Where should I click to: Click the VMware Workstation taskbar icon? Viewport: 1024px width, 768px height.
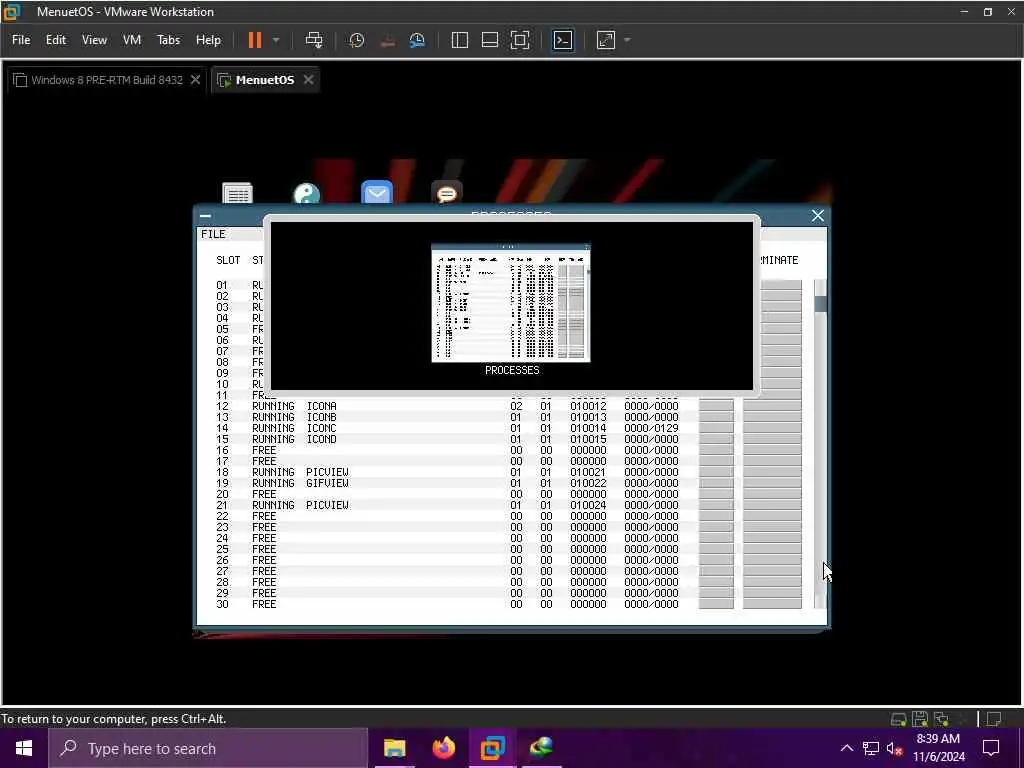tap(492, 748)
